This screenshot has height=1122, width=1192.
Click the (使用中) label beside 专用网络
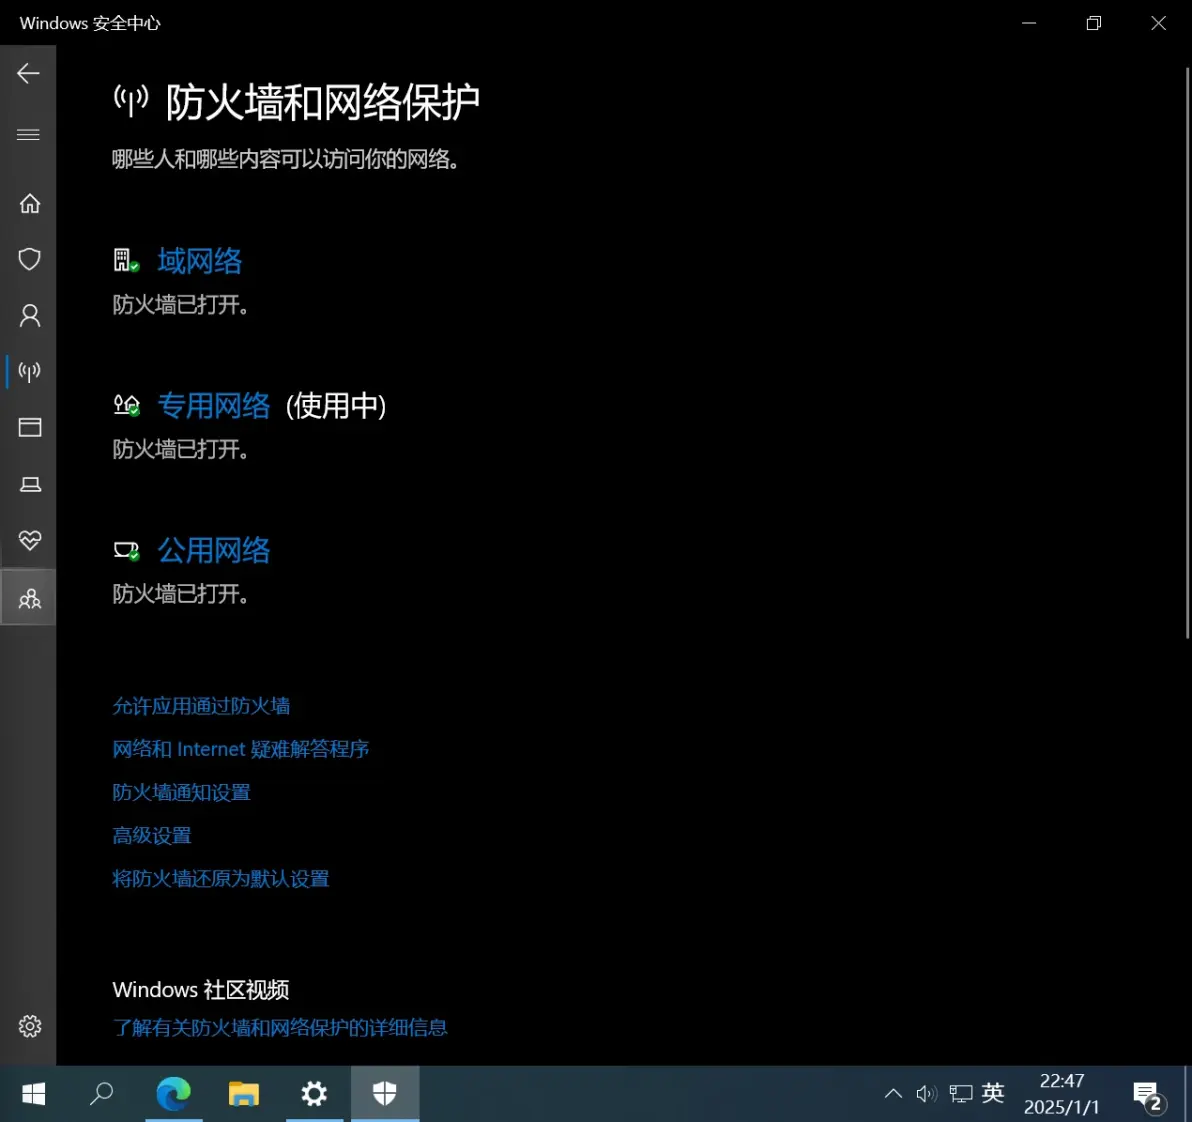(336, 406)
